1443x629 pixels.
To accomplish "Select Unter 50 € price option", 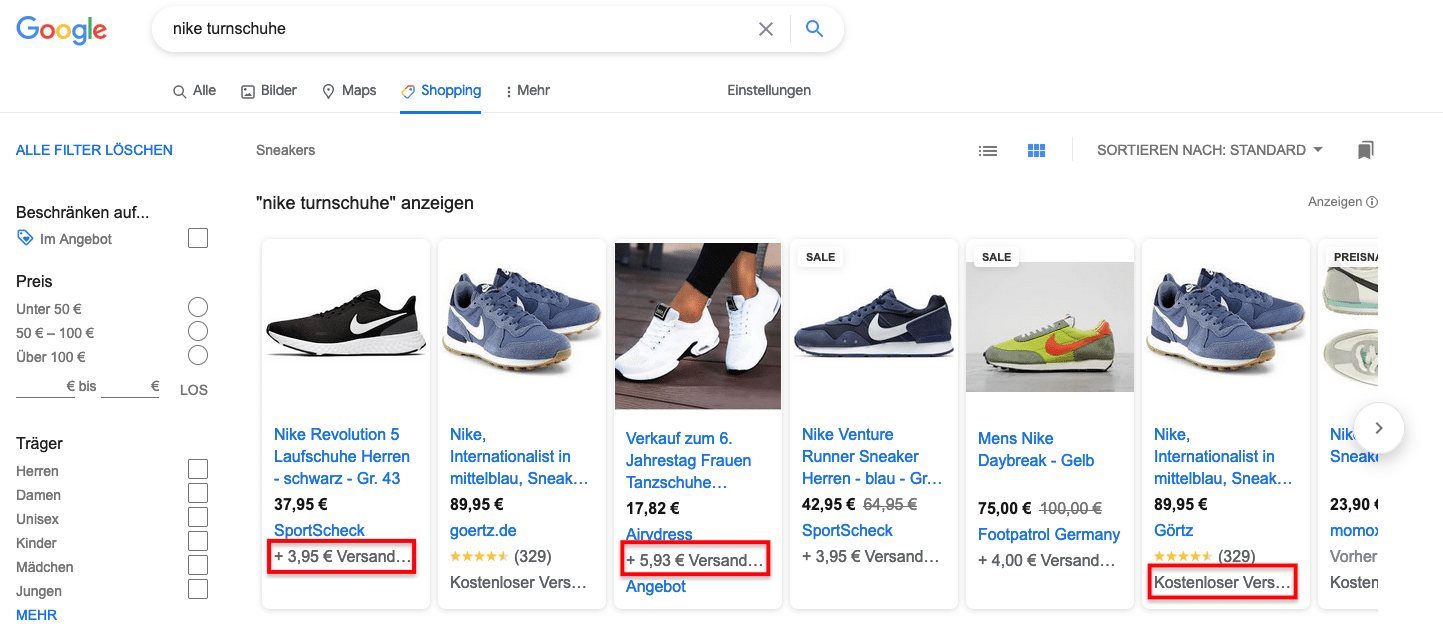I will (x=198, y=307).
